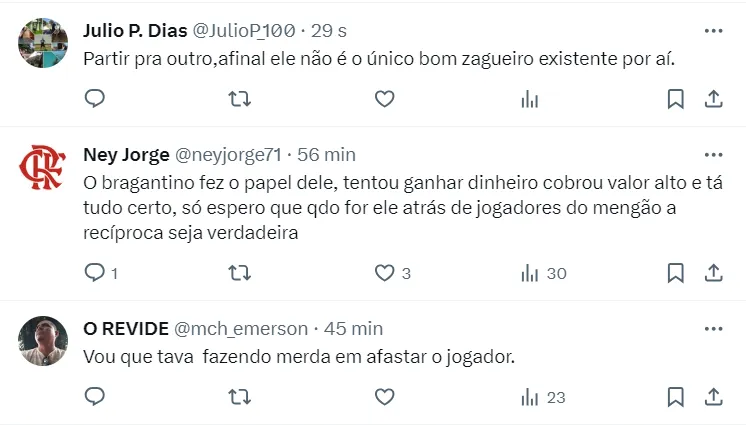Retweet Ney Jorge's post
The height and width of the screenshot is (426, 746).
(x=240, y=273)
